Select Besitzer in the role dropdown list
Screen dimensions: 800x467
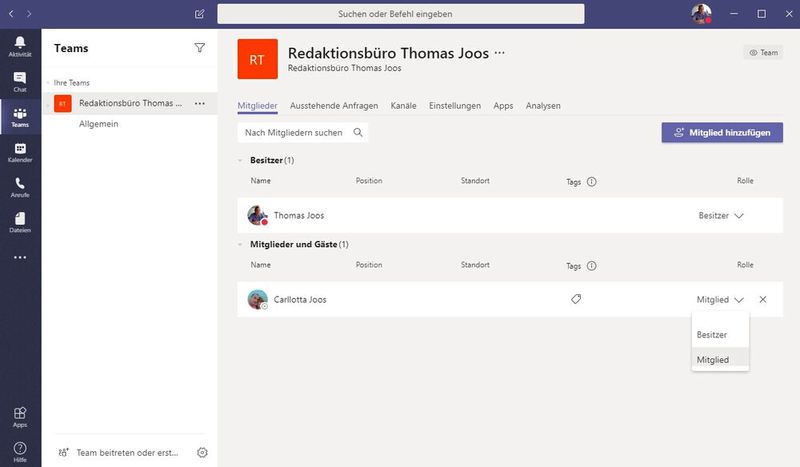tap(712, 334)
